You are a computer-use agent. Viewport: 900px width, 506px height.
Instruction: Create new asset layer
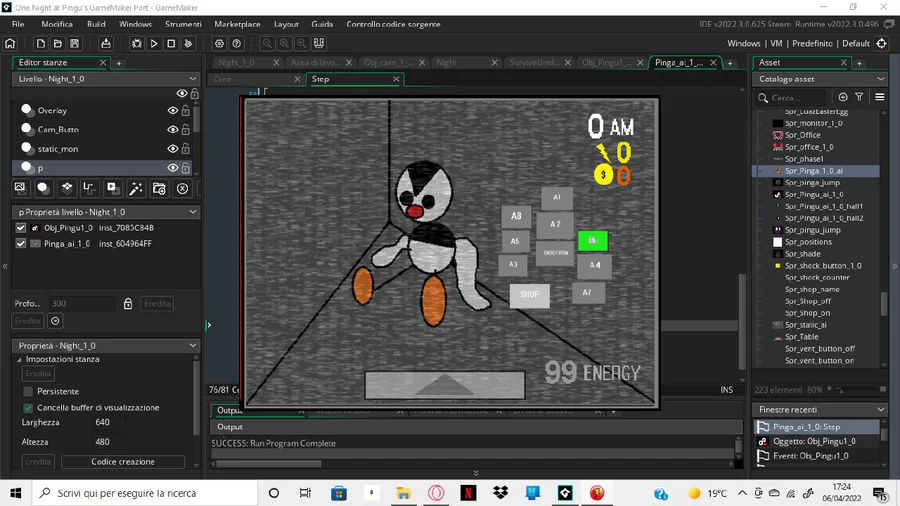coord(112,188)
